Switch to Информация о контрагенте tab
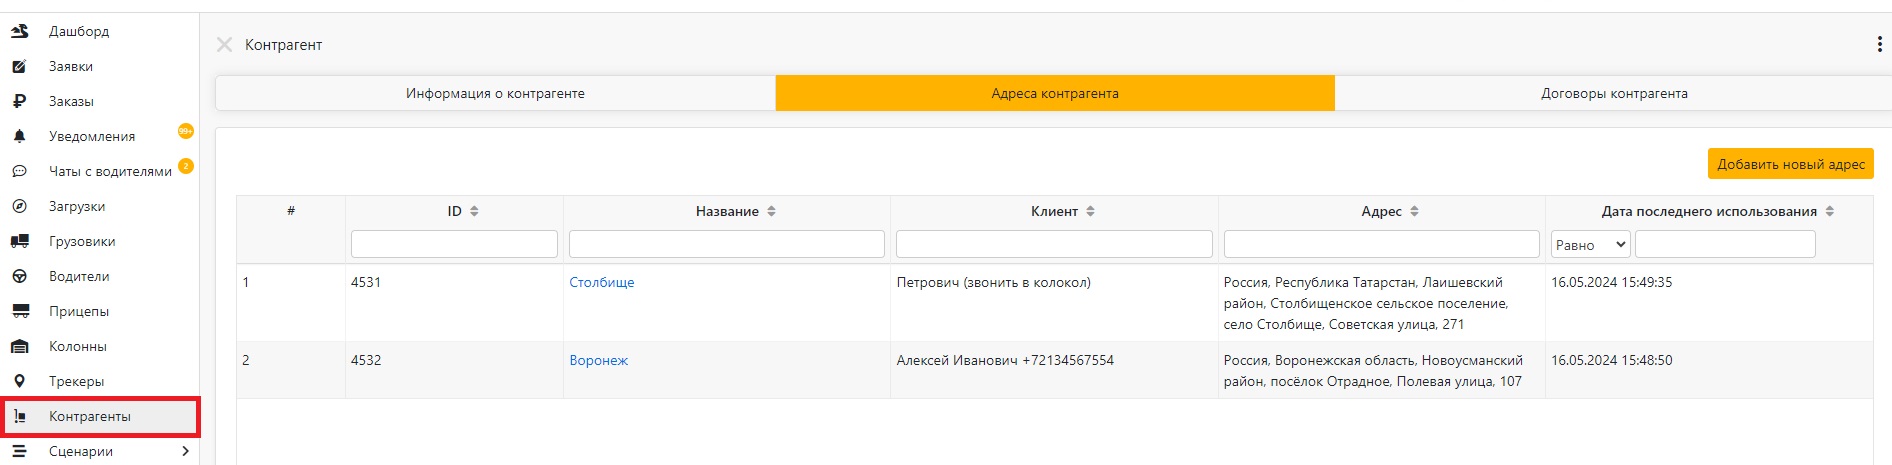Viewport: 1892px width, 465px height. pos(495,93)
